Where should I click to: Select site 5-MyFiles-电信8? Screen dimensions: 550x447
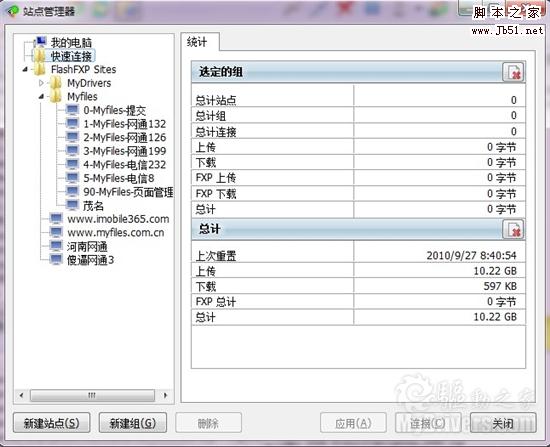point(119,178)
